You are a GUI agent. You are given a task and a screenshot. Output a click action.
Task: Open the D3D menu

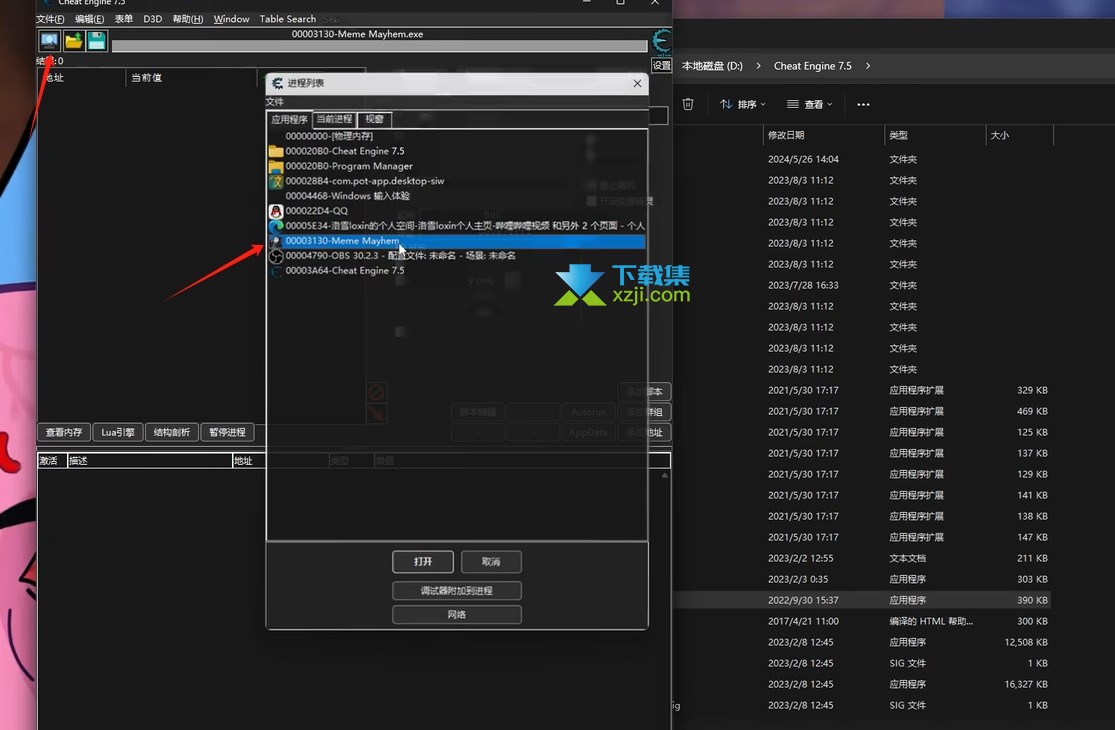click(x=153, y=19)
